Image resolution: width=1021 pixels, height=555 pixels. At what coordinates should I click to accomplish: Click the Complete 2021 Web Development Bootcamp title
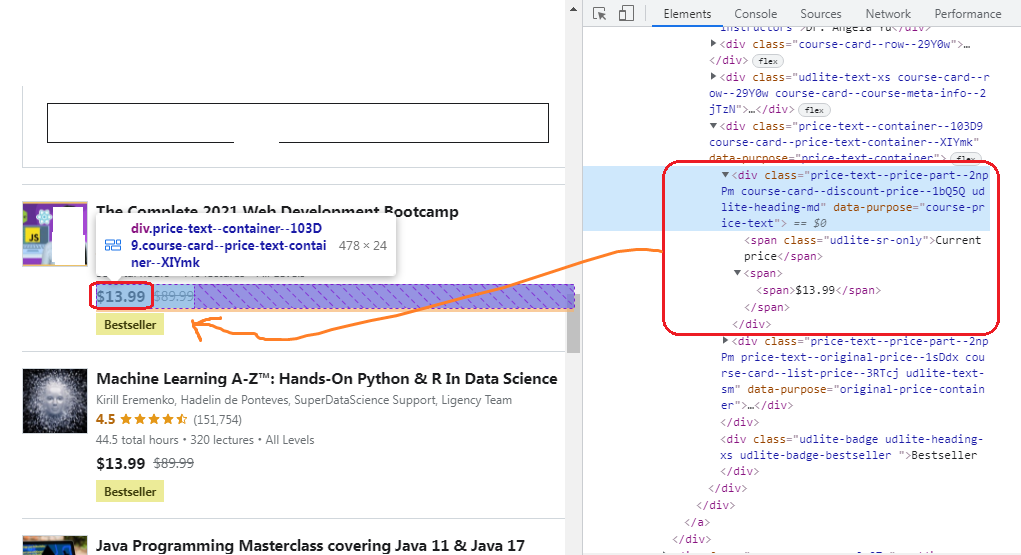tap(277, 211)
